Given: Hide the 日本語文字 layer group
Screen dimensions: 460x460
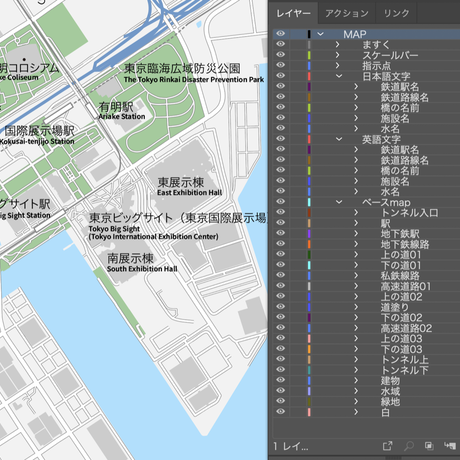Looking at the screenshot, I should click(x=281, y=76).
